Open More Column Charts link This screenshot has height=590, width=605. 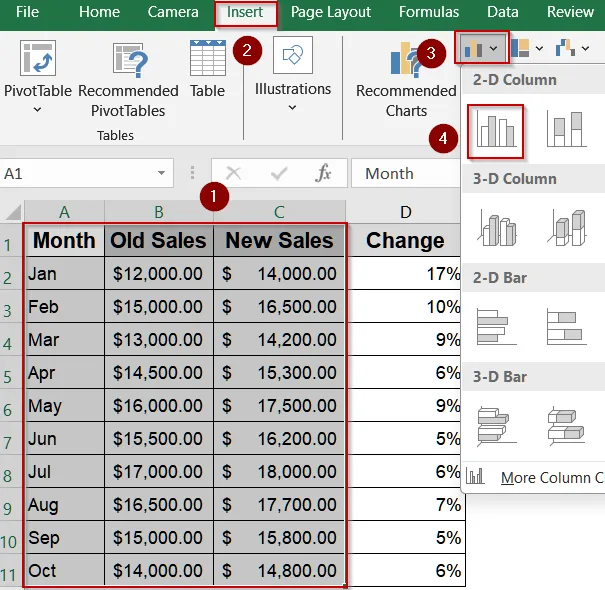[552, 478]
